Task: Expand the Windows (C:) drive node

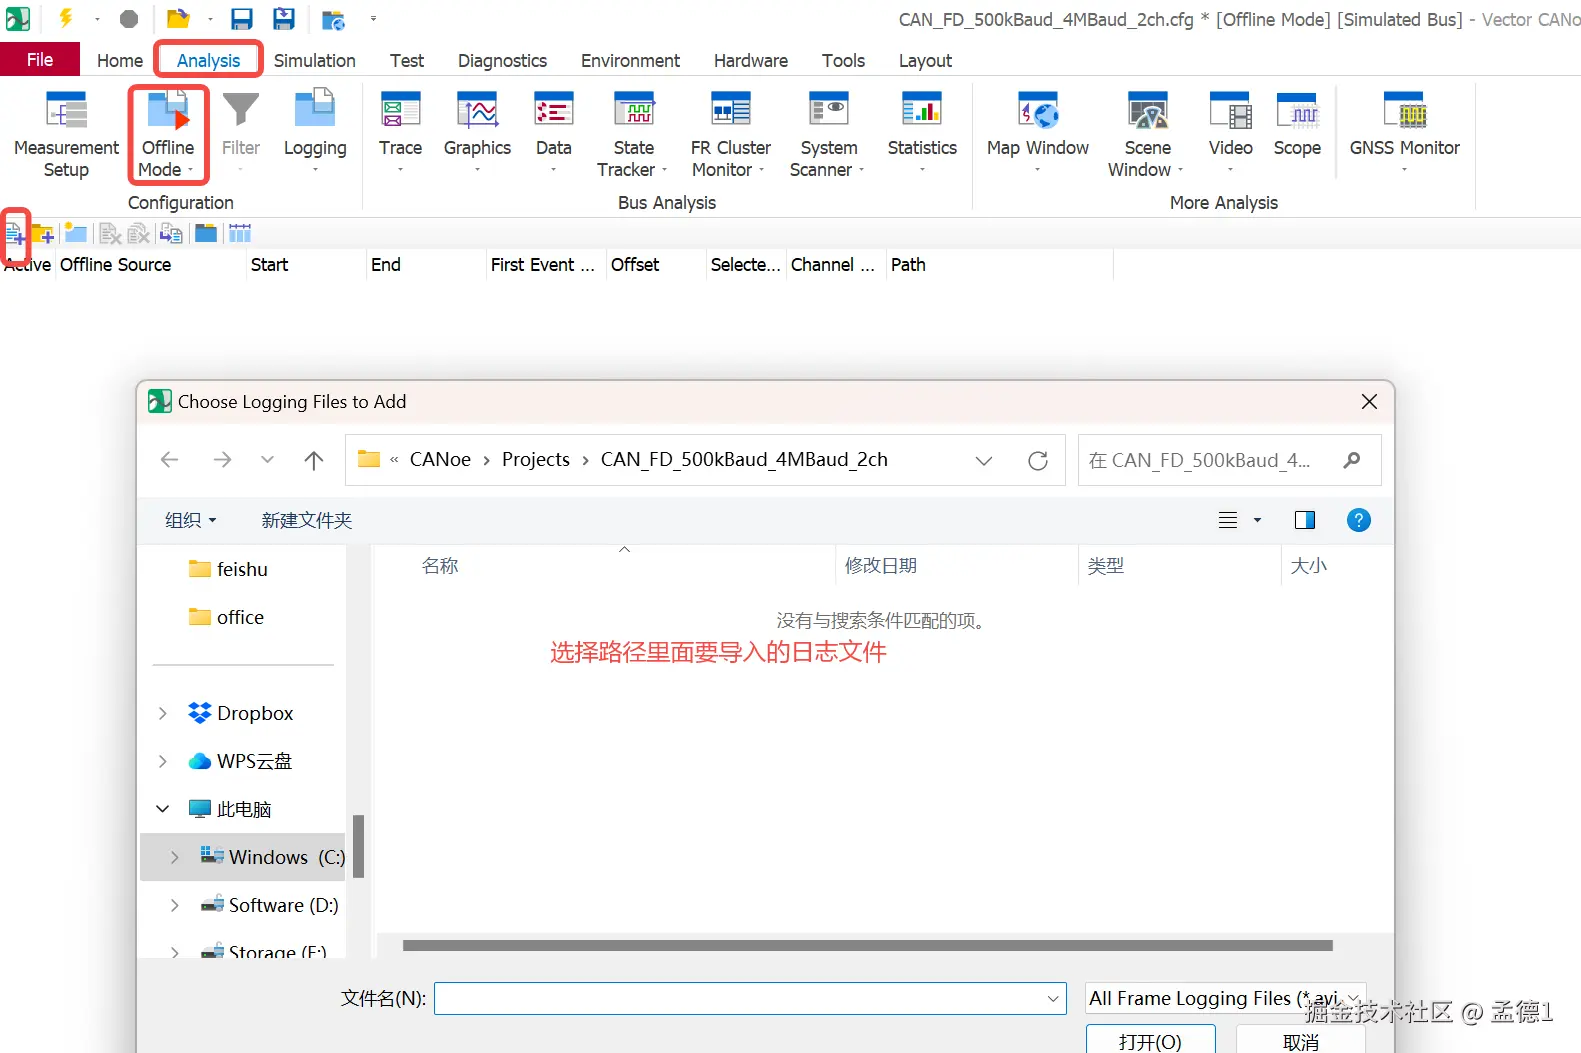Action: (x=175, y=857)
